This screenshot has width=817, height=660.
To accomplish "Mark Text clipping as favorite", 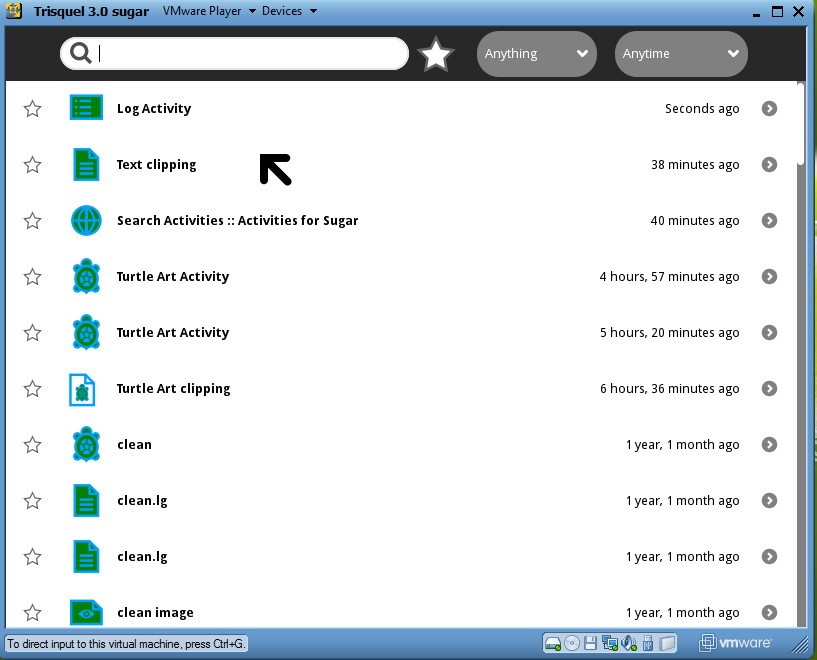I will pos(33,165).
